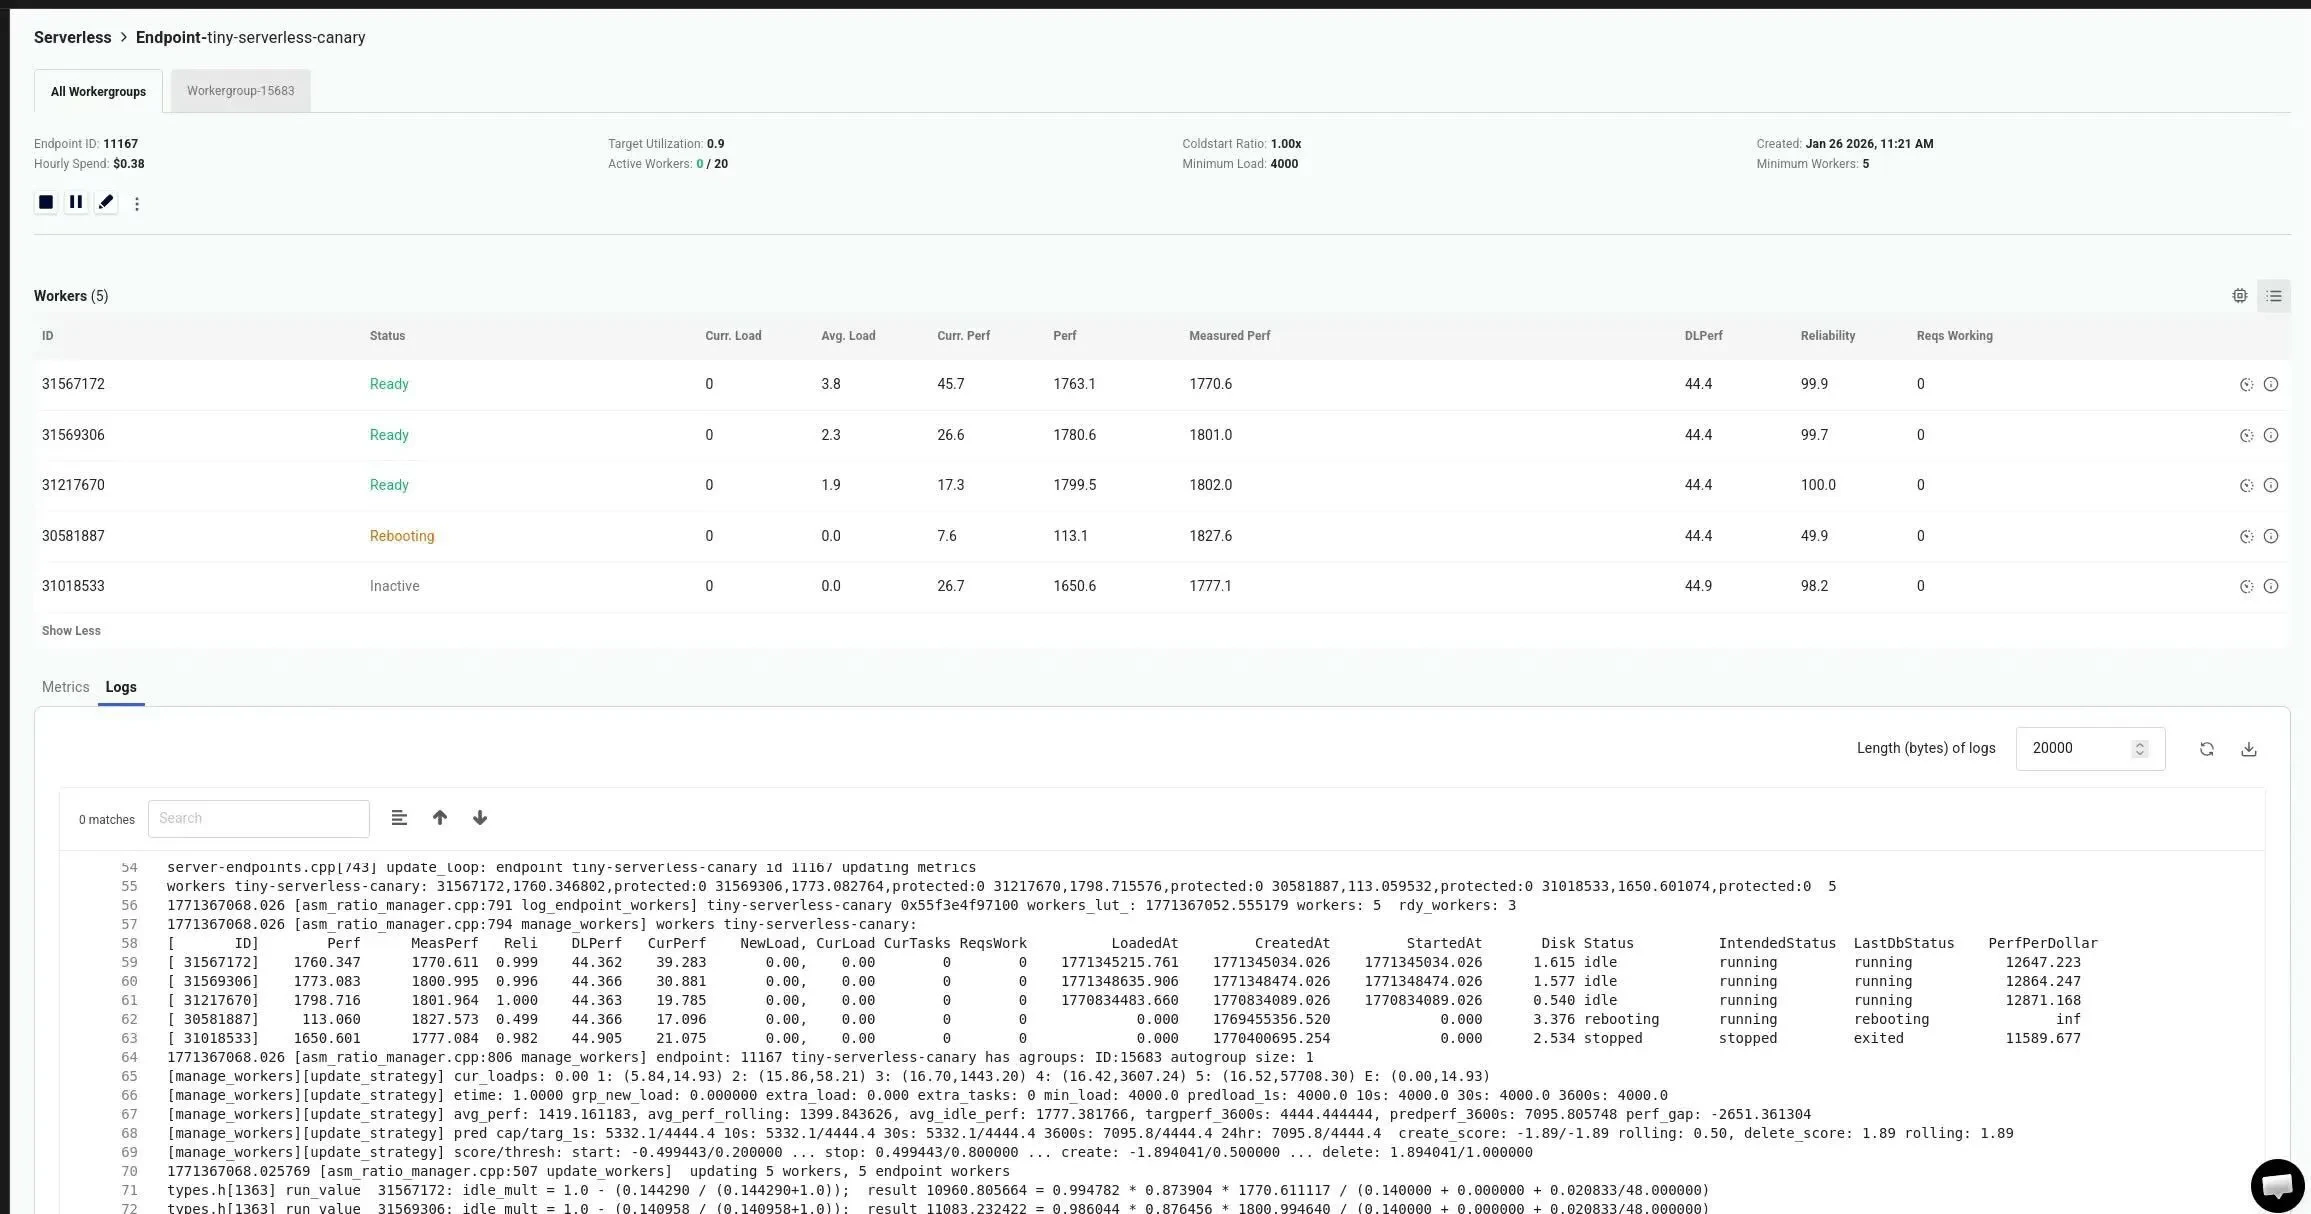This screenshot has width=2311, height=1214.
Task: Switch to the Workergroup-15683 tab
Action: (240, 90)
